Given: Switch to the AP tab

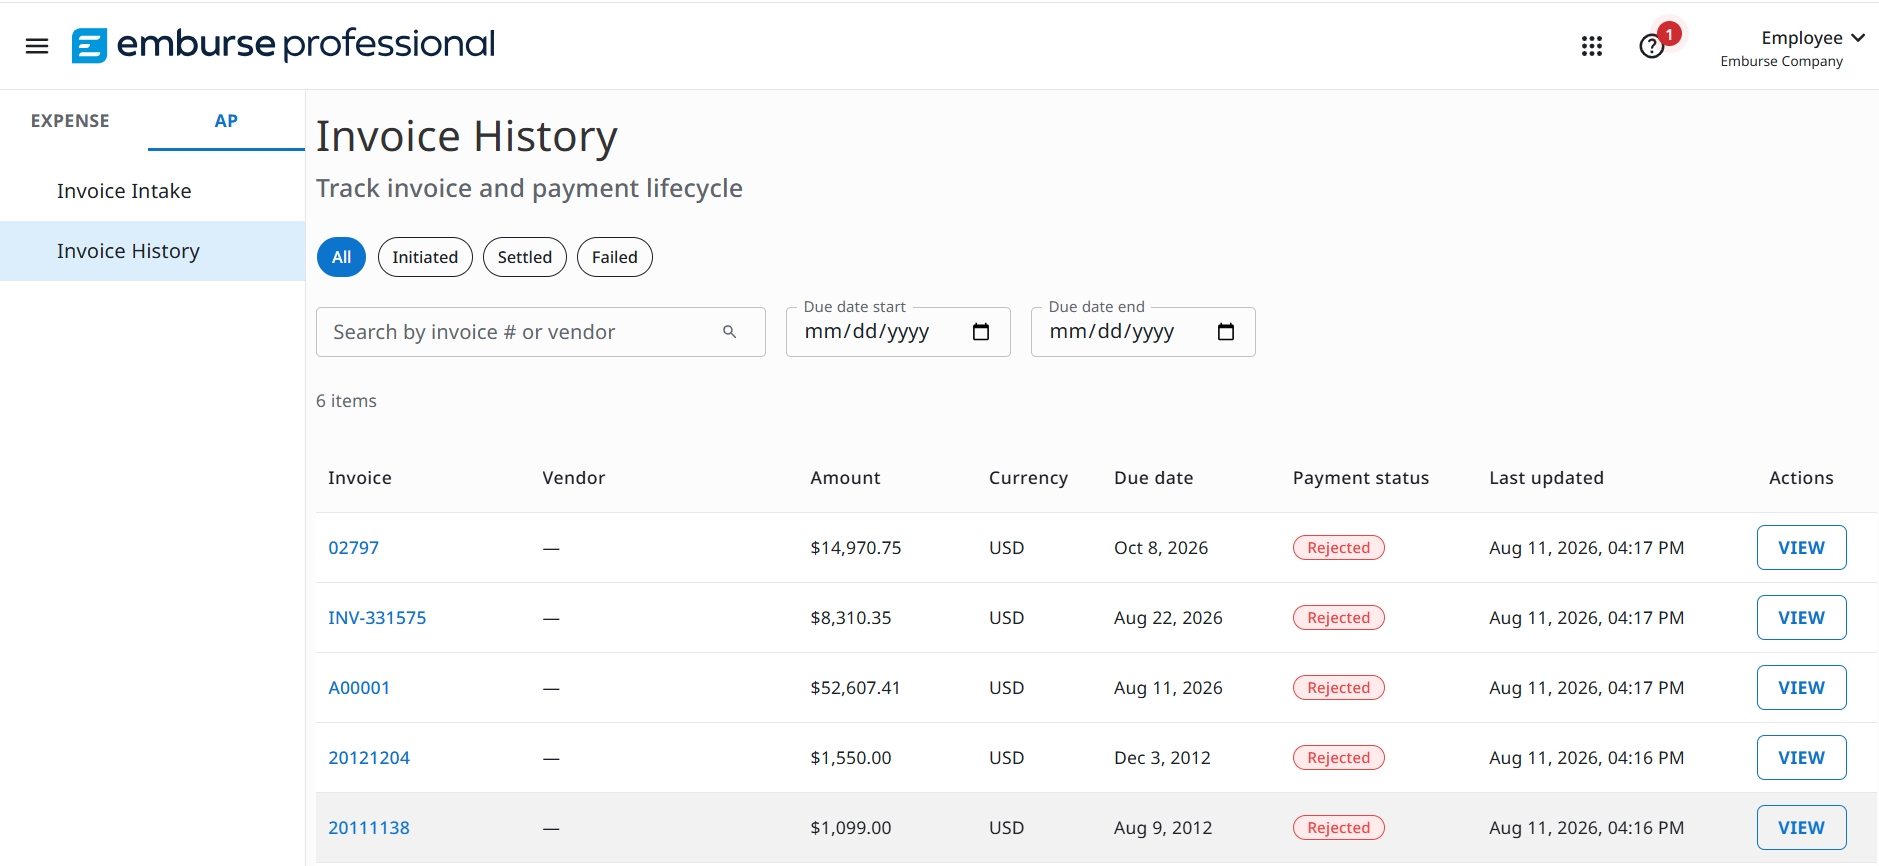Looking at the screenshot, I should pos(226,121).
